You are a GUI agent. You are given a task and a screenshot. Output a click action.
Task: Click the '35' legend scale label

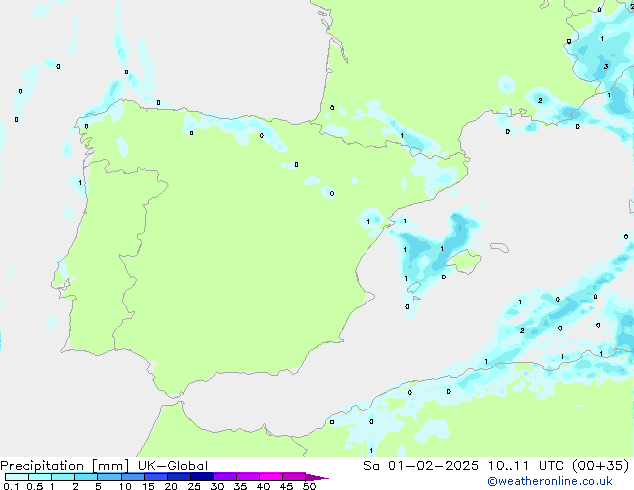[240, 486]
